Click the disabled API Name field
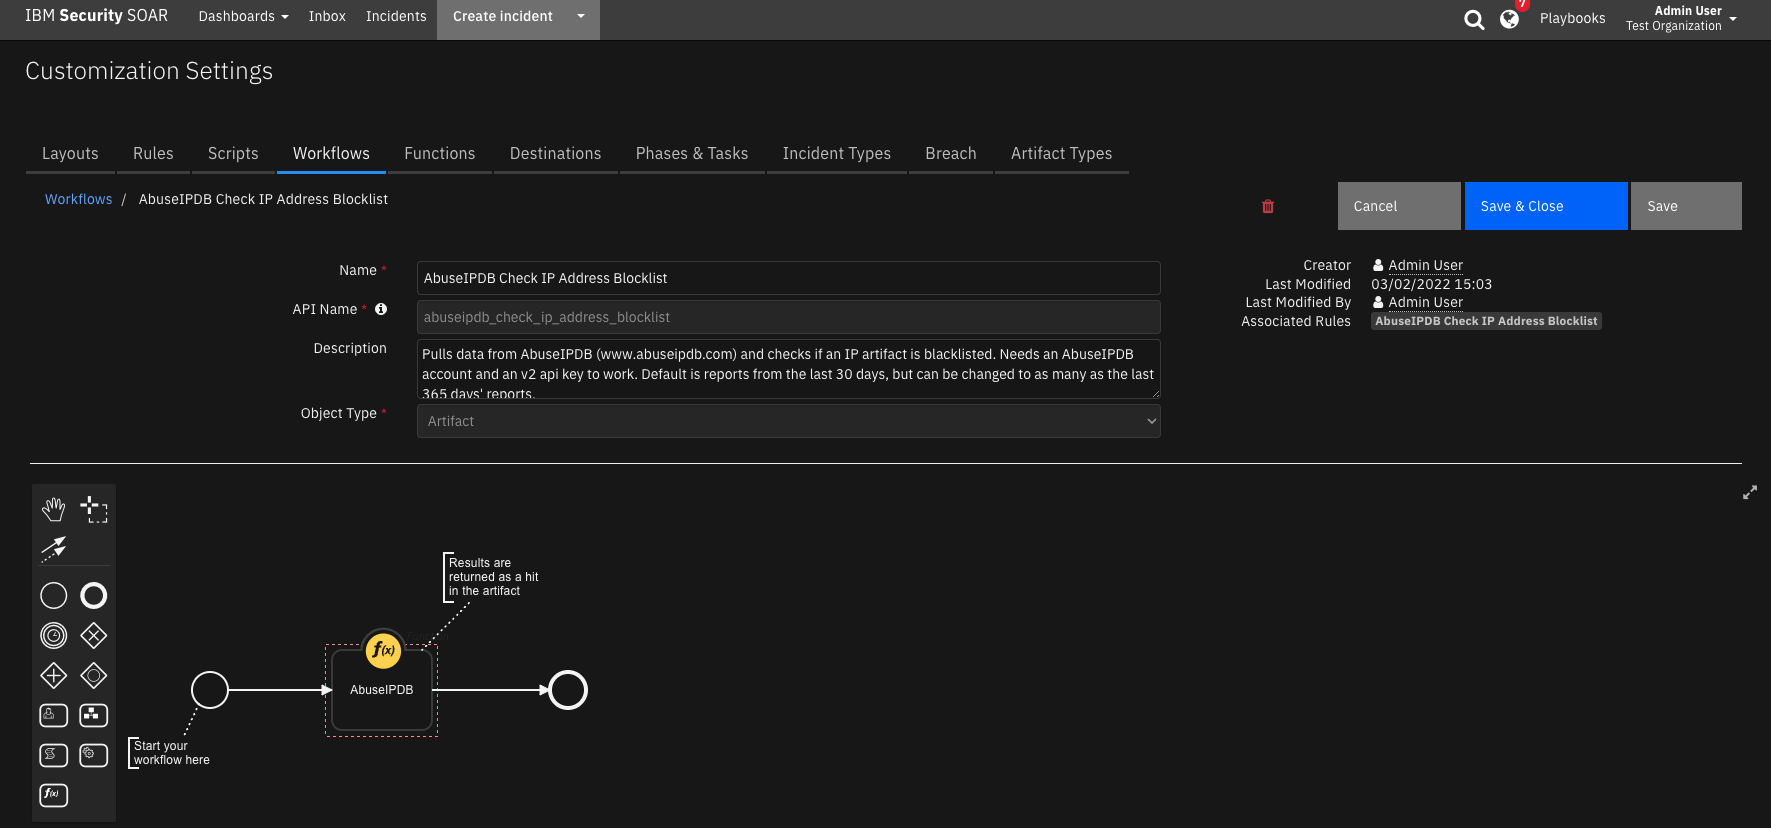 point(789,317)
